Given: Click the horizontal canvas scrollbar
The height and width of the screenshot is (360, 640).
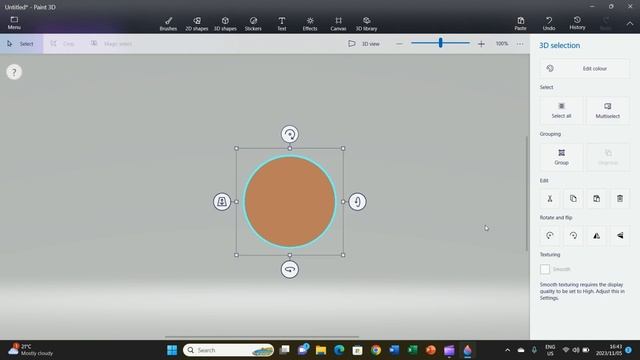Looking at the screenshot, I should click(x=262, y=337).
